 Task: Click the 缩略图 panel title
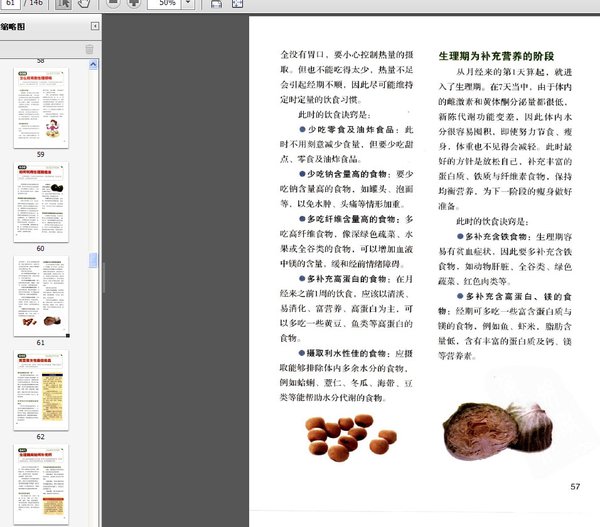coord(13,26)
